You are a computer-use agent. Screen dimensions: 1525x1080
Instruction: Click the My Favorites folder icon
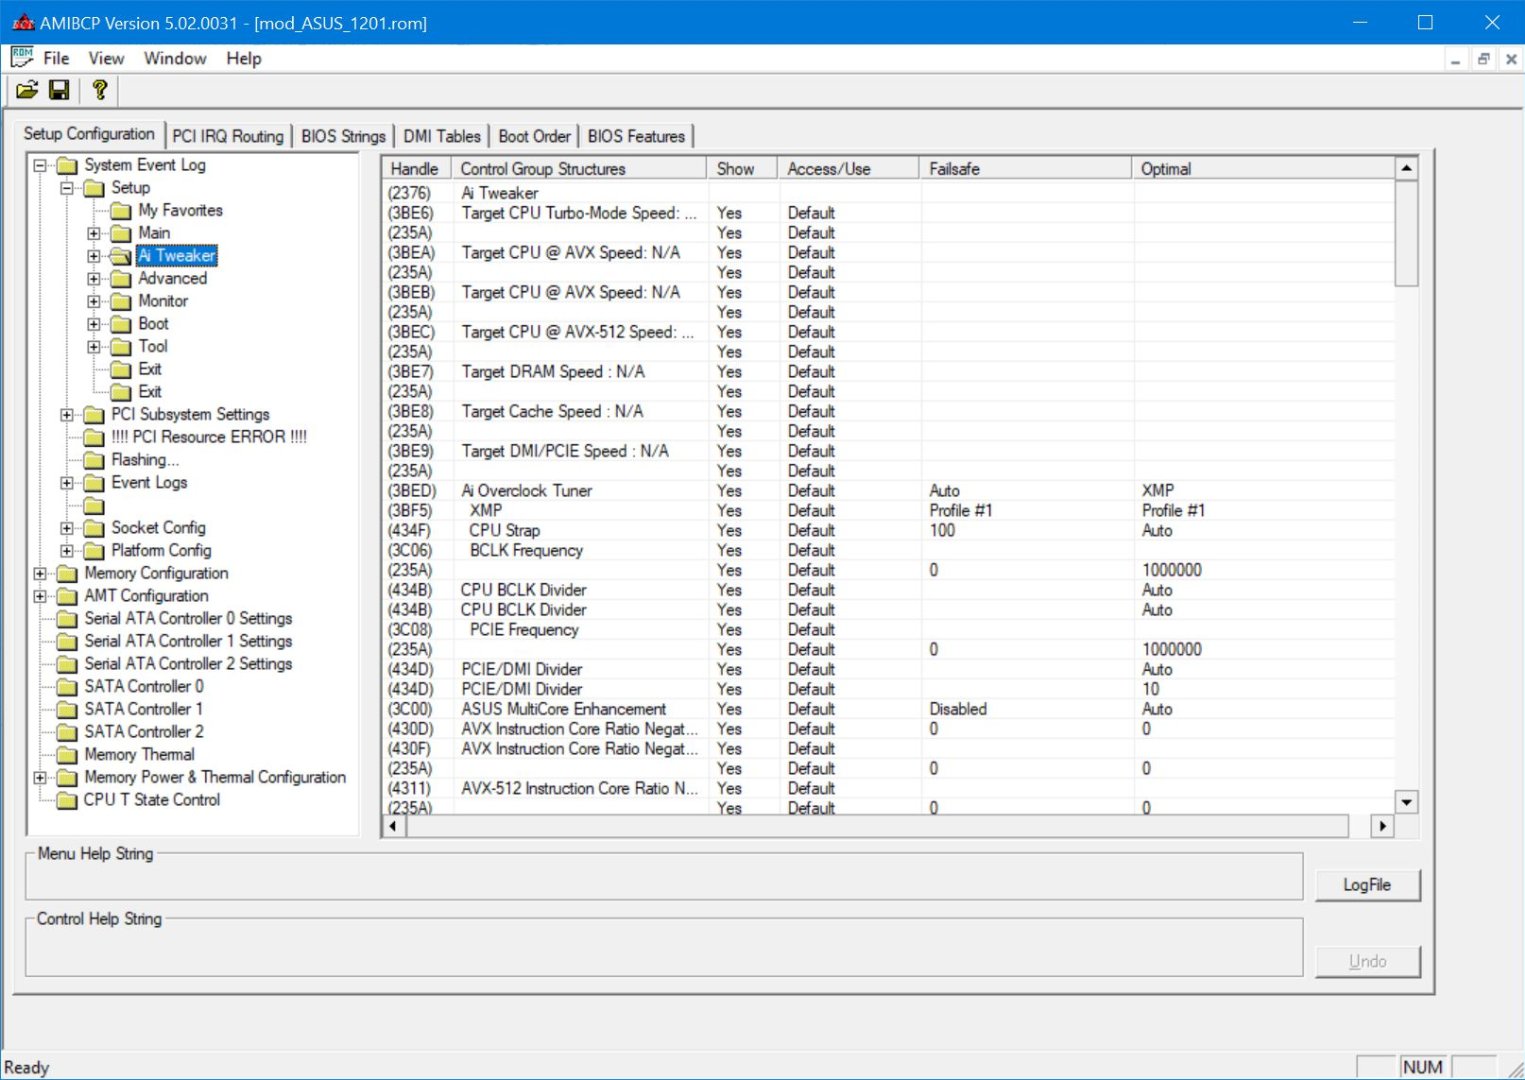click(x=121, y=211)
